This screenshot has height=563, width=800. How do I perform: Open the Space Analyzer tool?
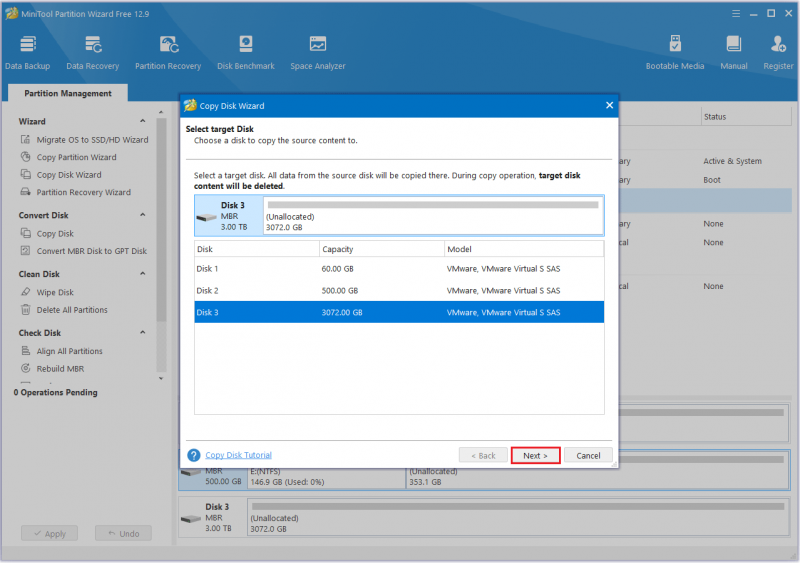317,53
